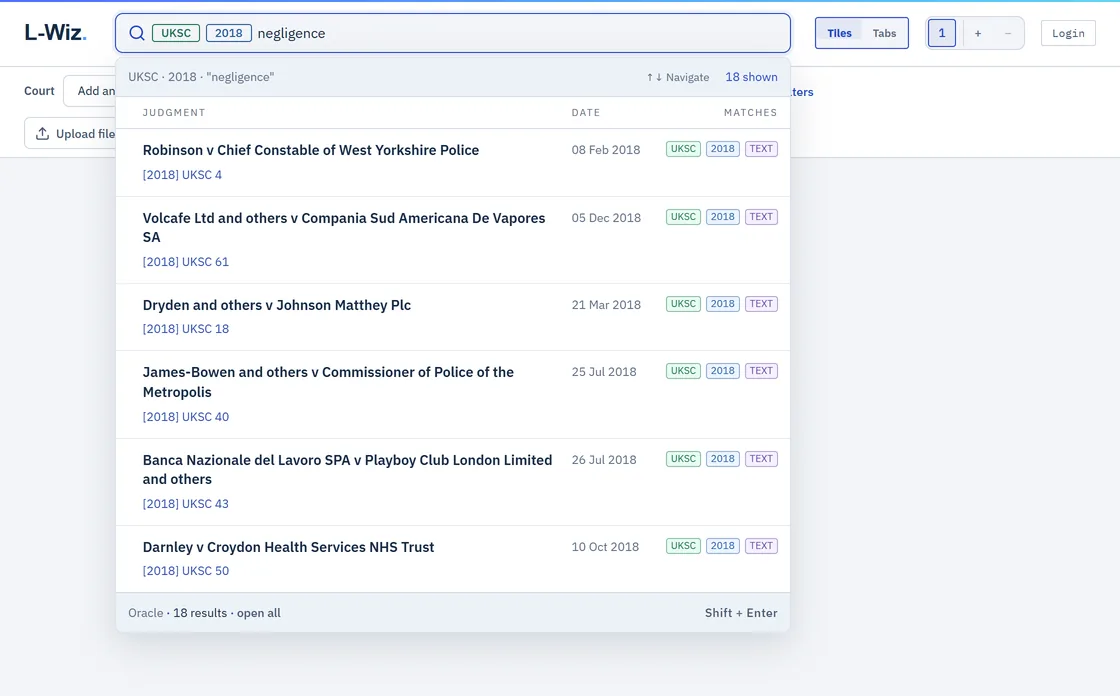Click date 05 Dec 2018
The height and width of the screenshot is (696, 1120).
click(x=606, y=217)
